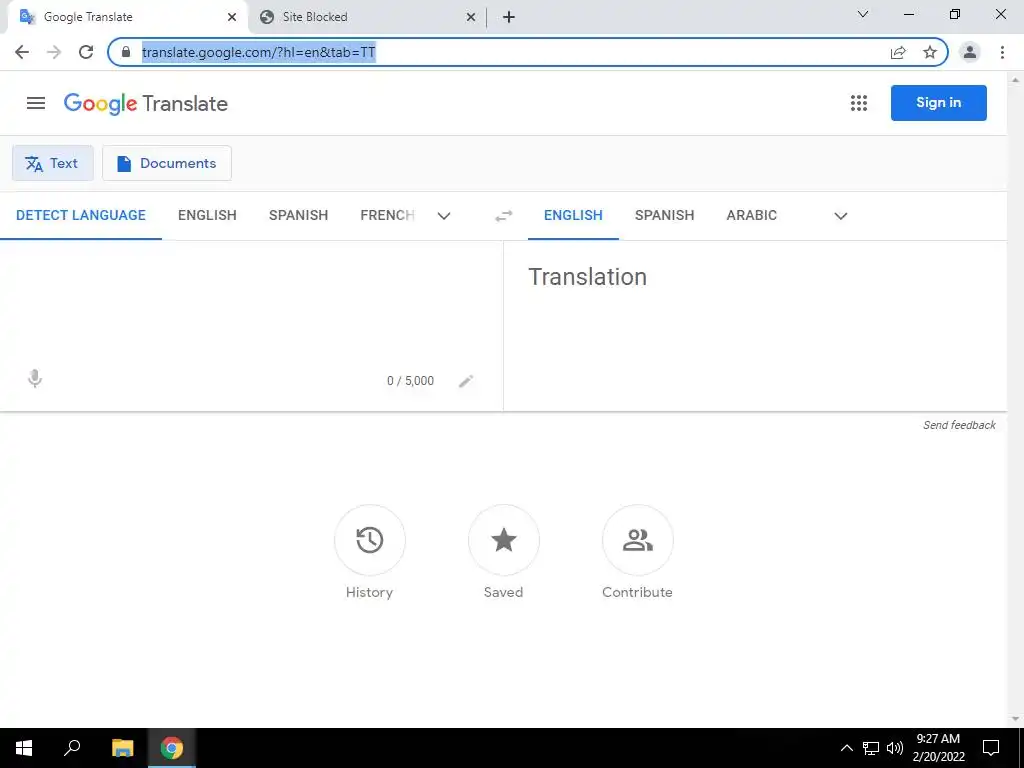Show hidden system tray icons
Viewport: 1024px width, 768px height.
(x=846, y=748)
